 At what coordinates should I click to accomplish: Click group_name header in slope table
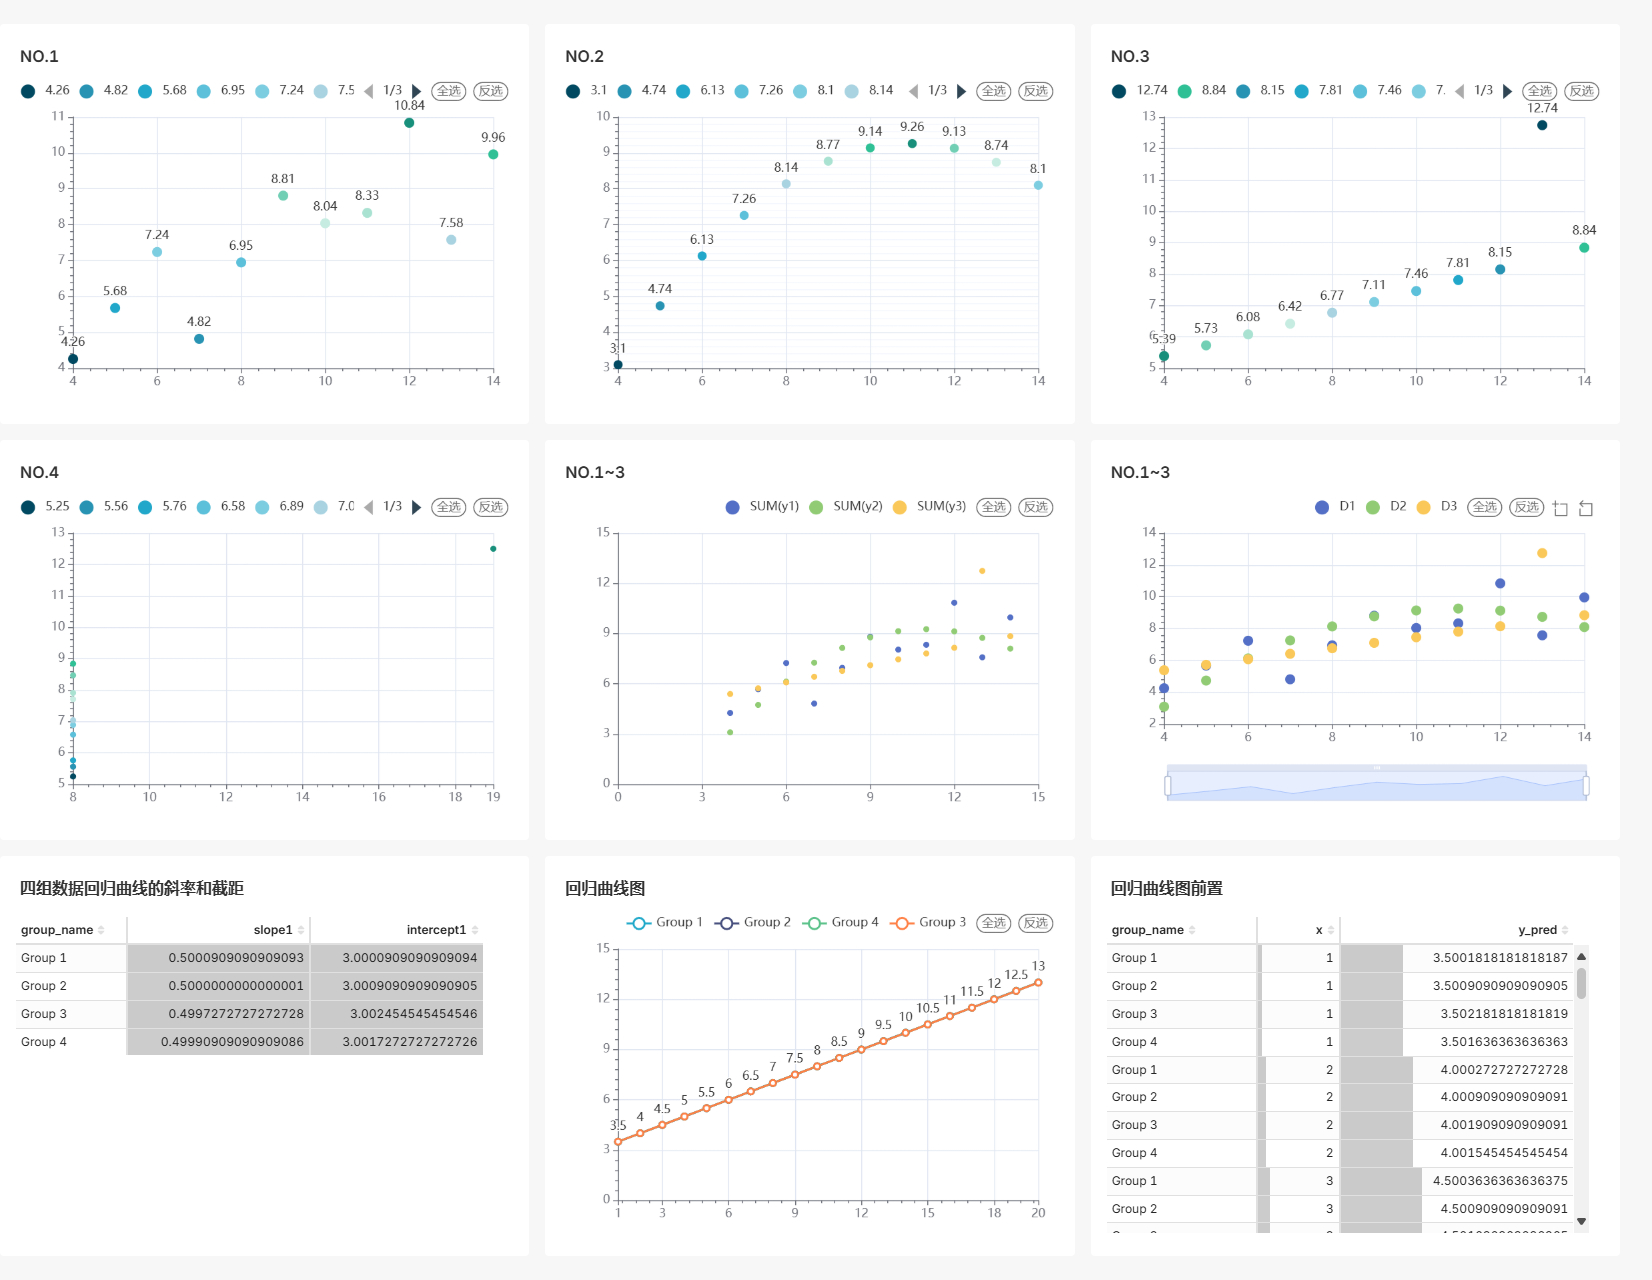tap(57, 930)
